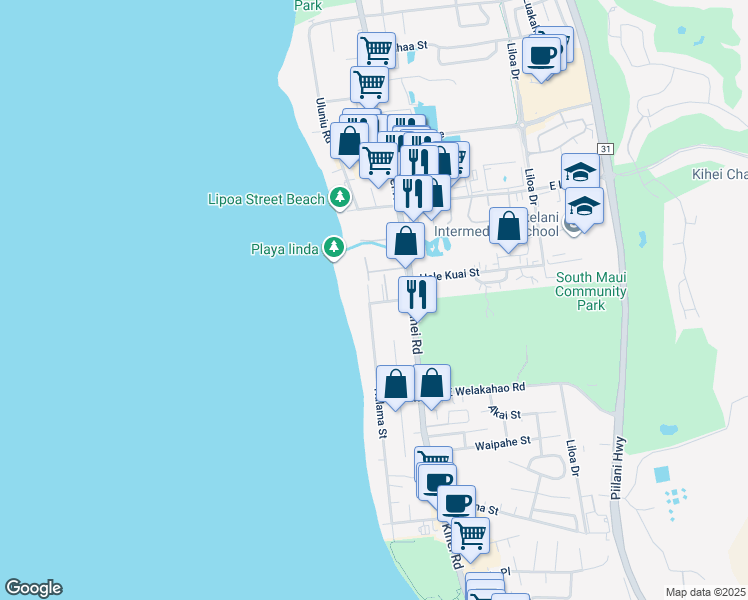
Task: Open the grocery cart marker at south Kihei Rd
Action: 470,536
